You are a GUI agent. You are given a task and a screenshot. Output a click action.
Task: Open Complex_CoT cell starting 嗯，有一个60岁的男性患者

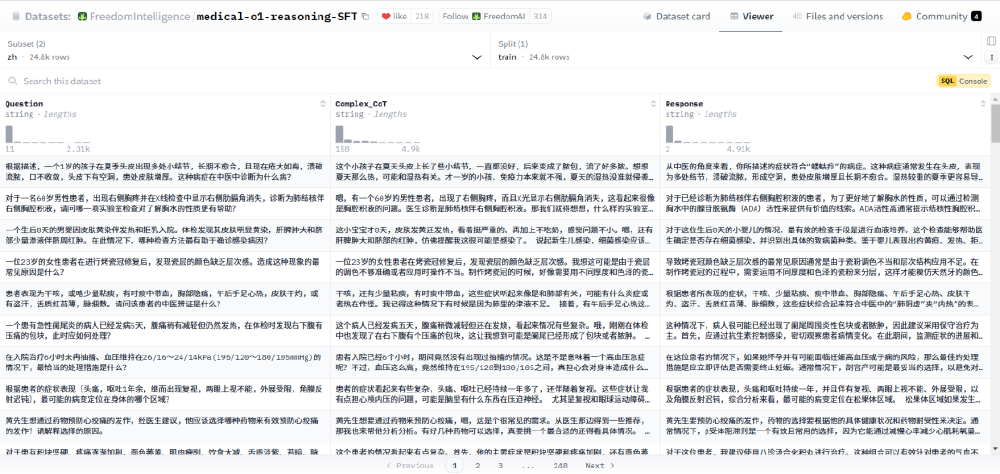pyautogui.click(x=496, y=204)
